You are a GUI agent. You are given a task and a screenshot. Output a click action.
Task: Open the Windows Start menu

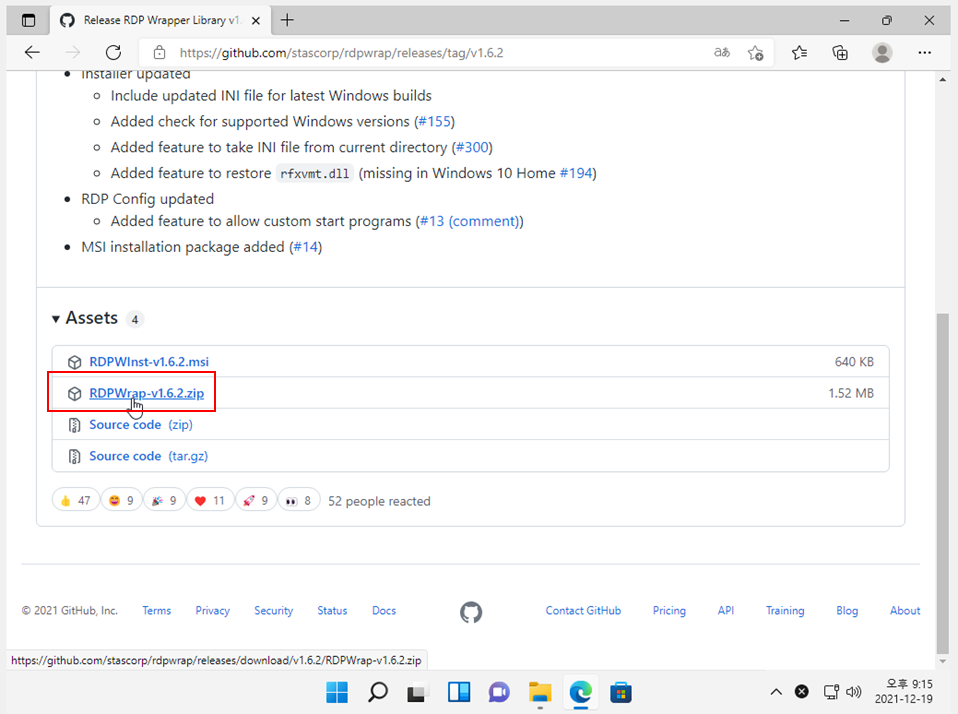pos(337,692)
